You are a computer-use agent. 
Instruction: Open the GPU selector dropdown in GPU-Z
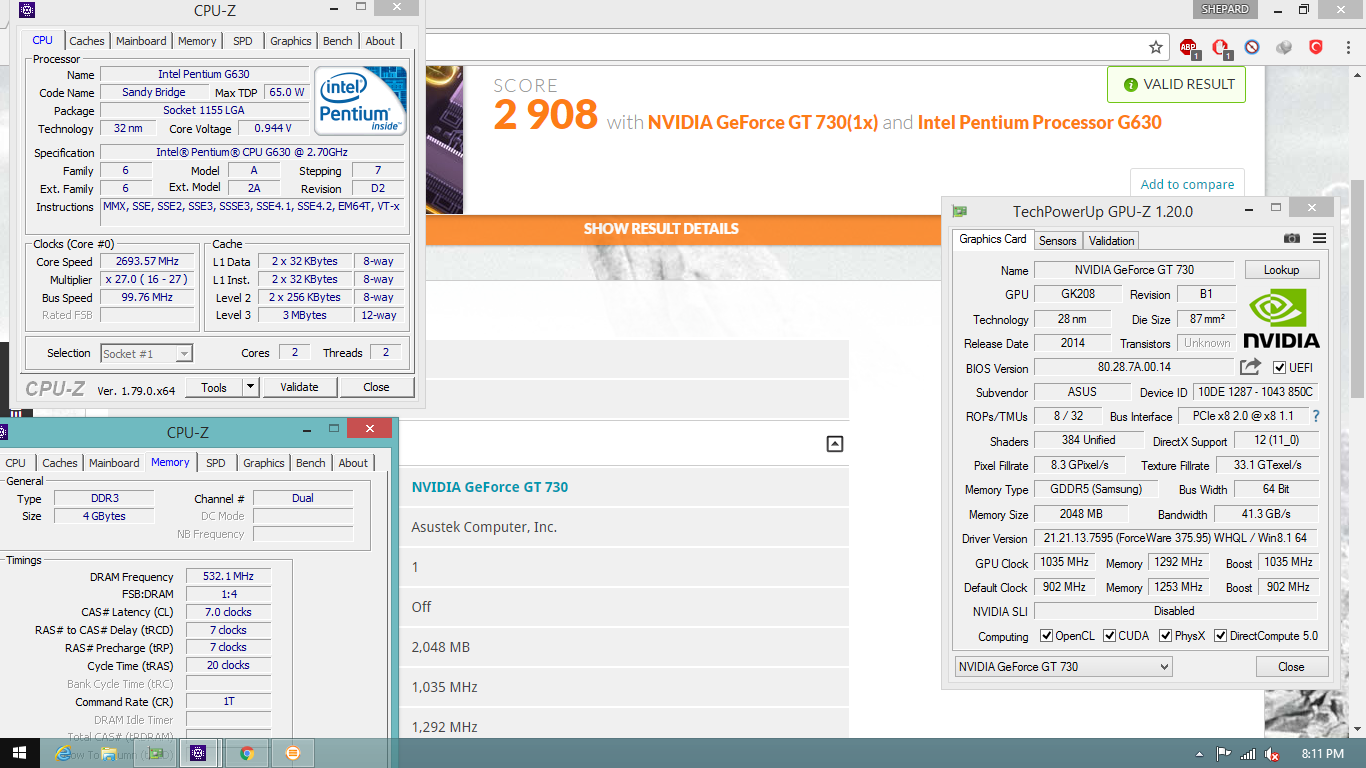tap(1063, 666)
